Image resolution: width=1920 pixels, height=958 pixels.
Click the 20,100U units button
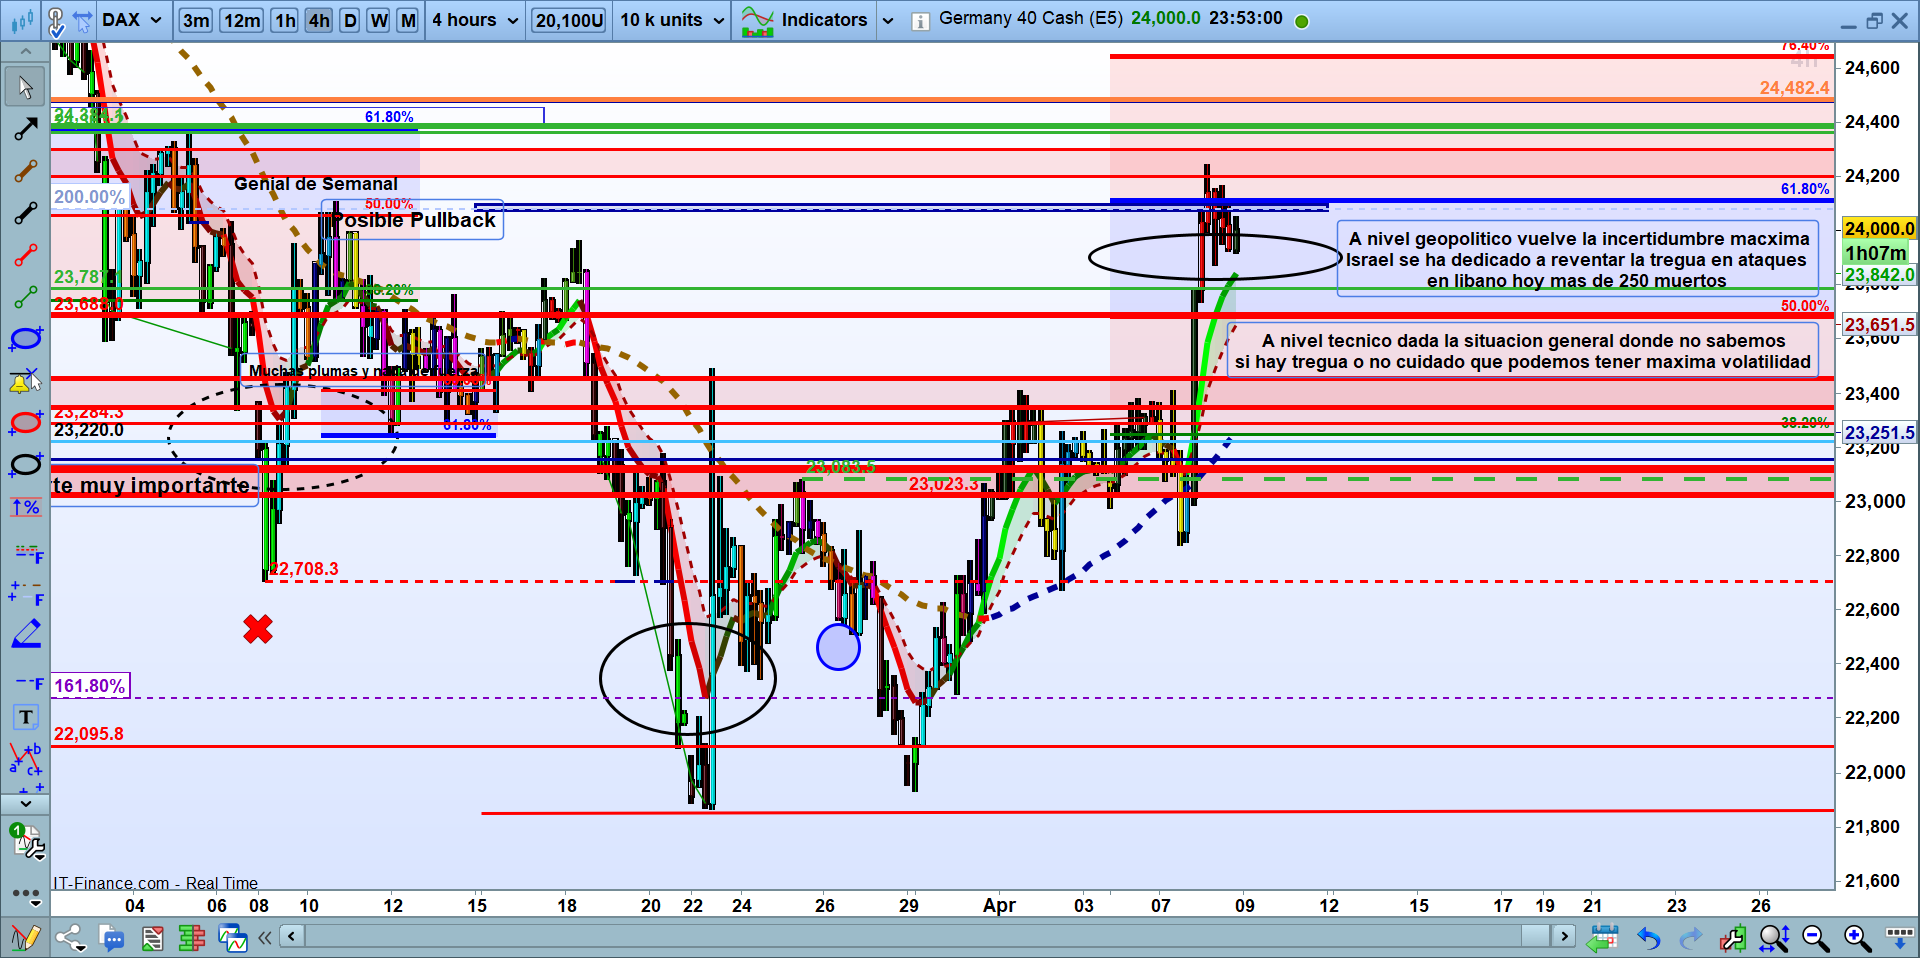point(569,20)
